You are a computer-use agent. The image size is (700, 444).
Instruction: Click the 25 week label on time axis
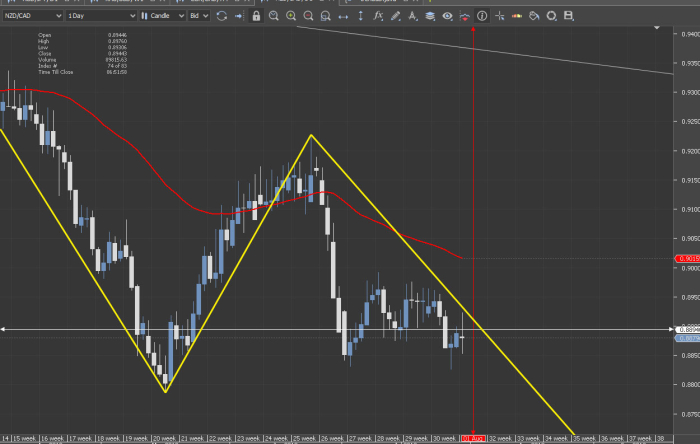pyautogui.click(x=305, y=439)
